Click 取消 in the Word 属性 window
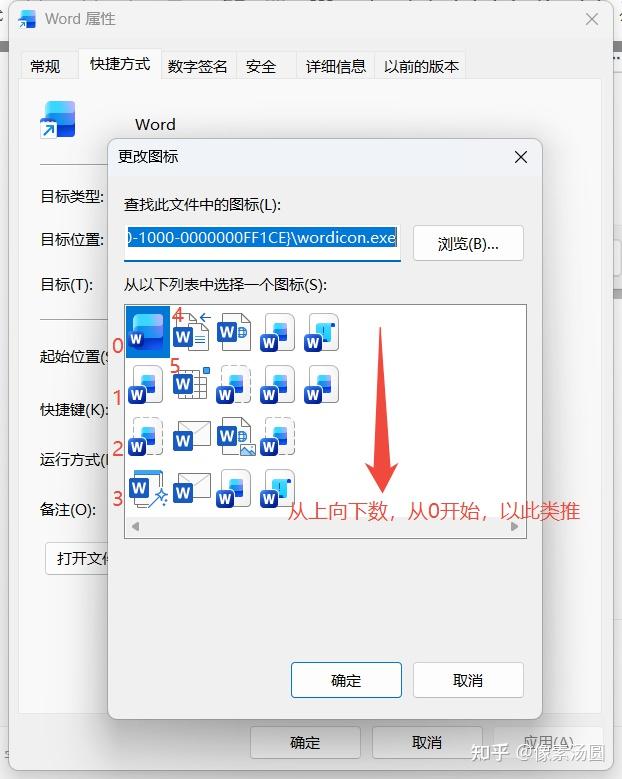Viewport: 622px width, 779px height. [427, 743]
